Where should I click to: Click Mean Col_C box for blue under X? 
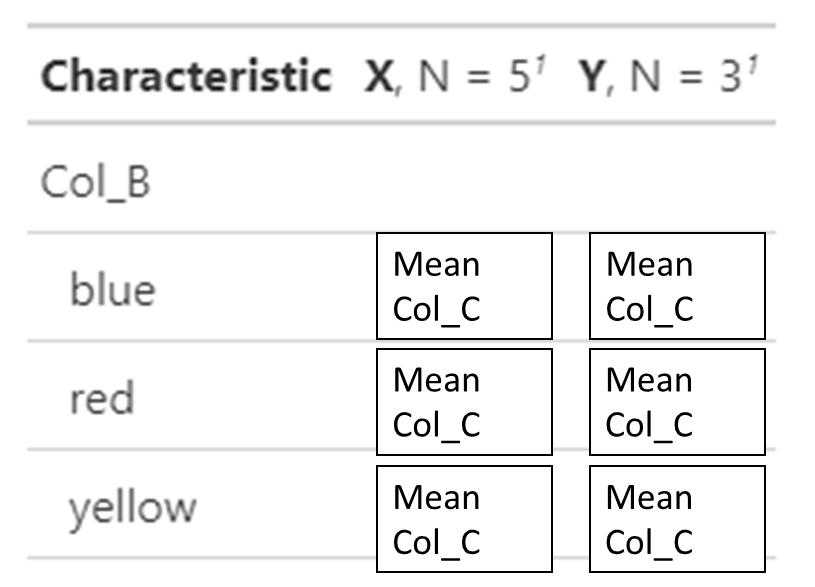click(x=464, y=286)
